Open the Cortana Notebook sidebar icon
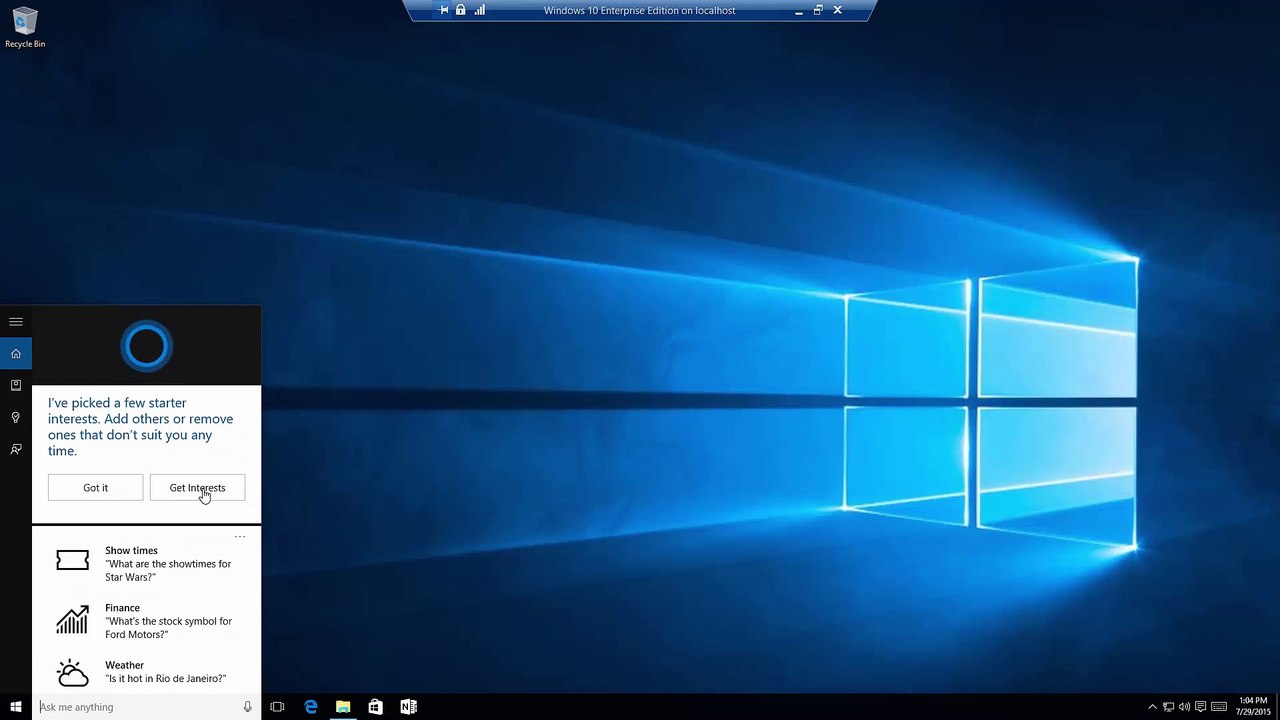This screenshot has height=720, width=1280. pyautogui.click(x=16, y=385)
